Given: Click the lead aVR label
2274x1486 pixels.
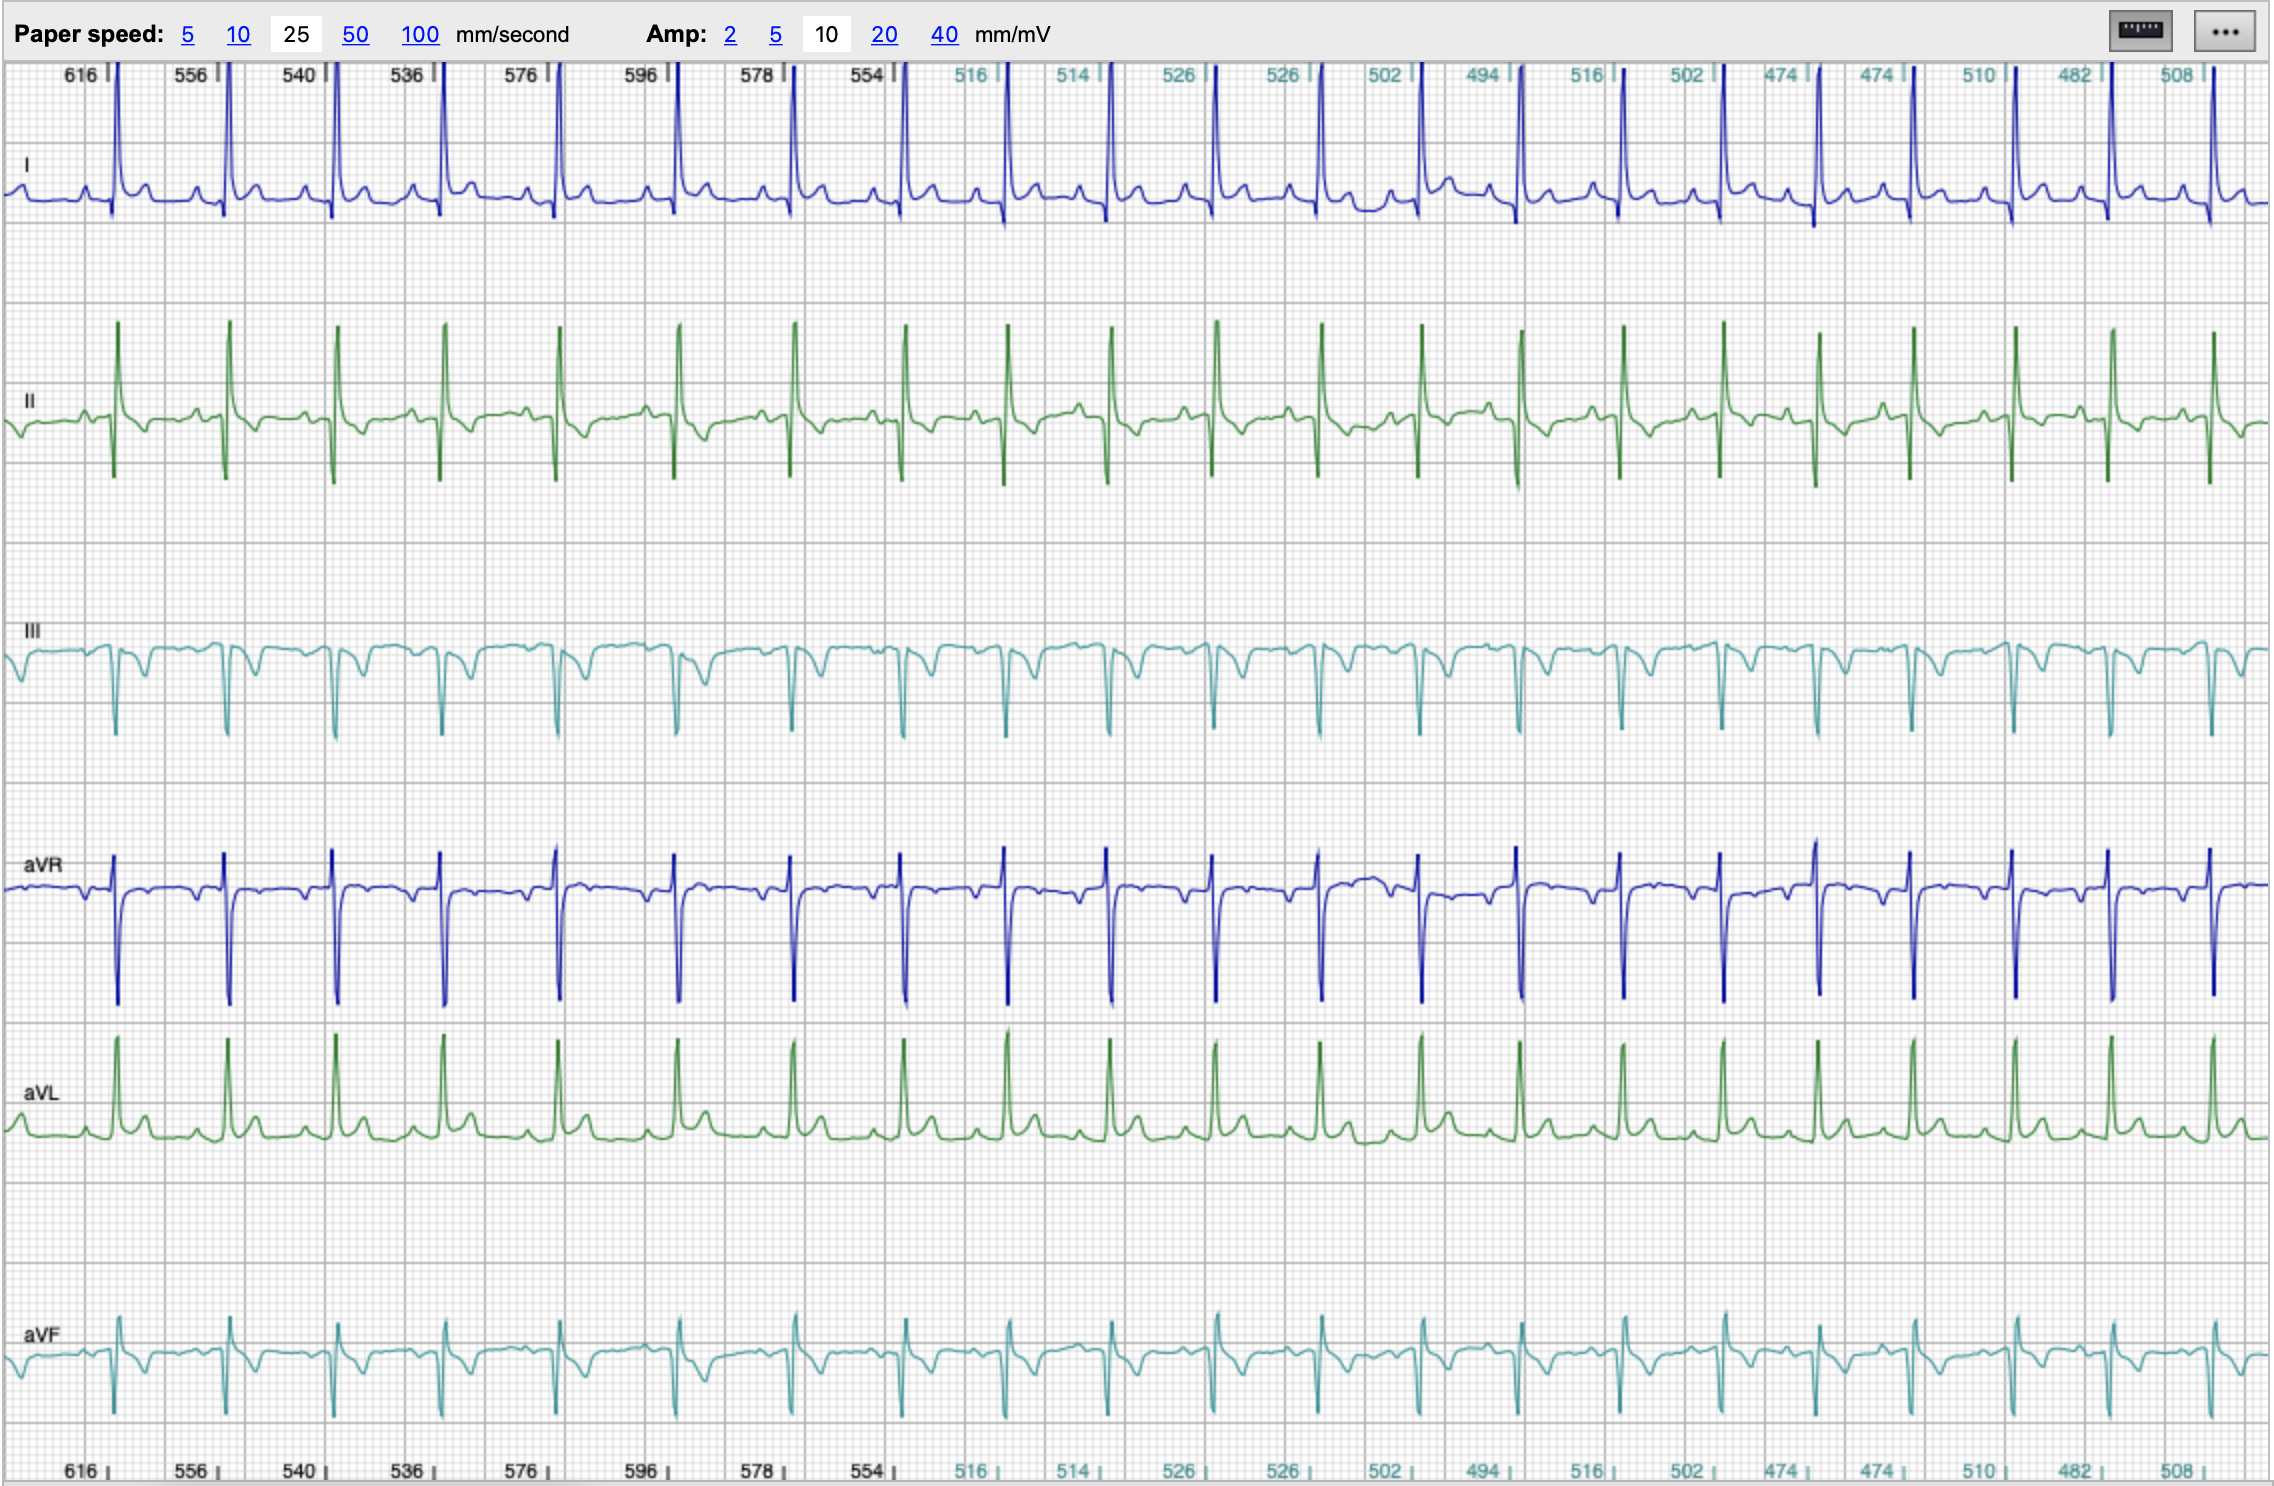Looking at the screenshot, I should pyautogui.click(x=43, y=865).
